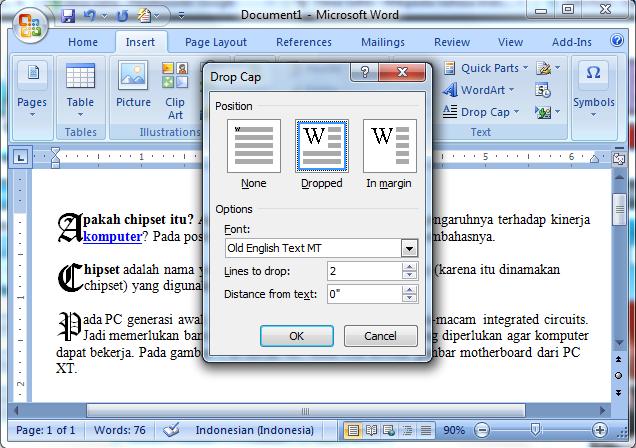Expand the Drop Cap ribbon menu
The image size is (636, 448).
(x=481, y=111)
